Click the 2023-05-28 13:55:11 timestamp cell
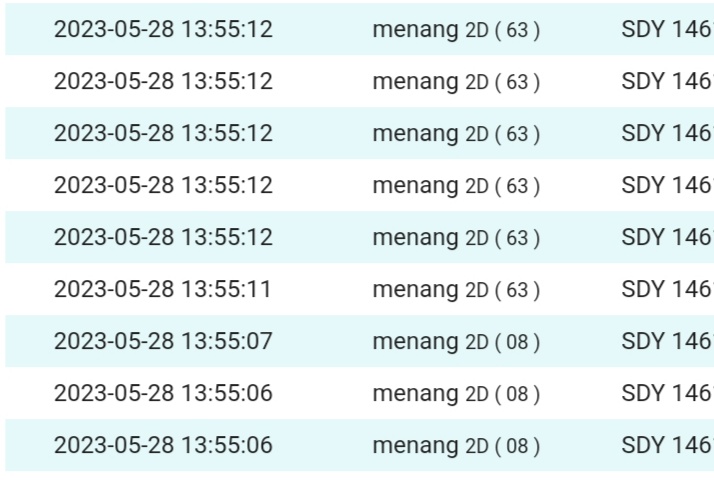 pyautogui.click(x=163, y=290)
